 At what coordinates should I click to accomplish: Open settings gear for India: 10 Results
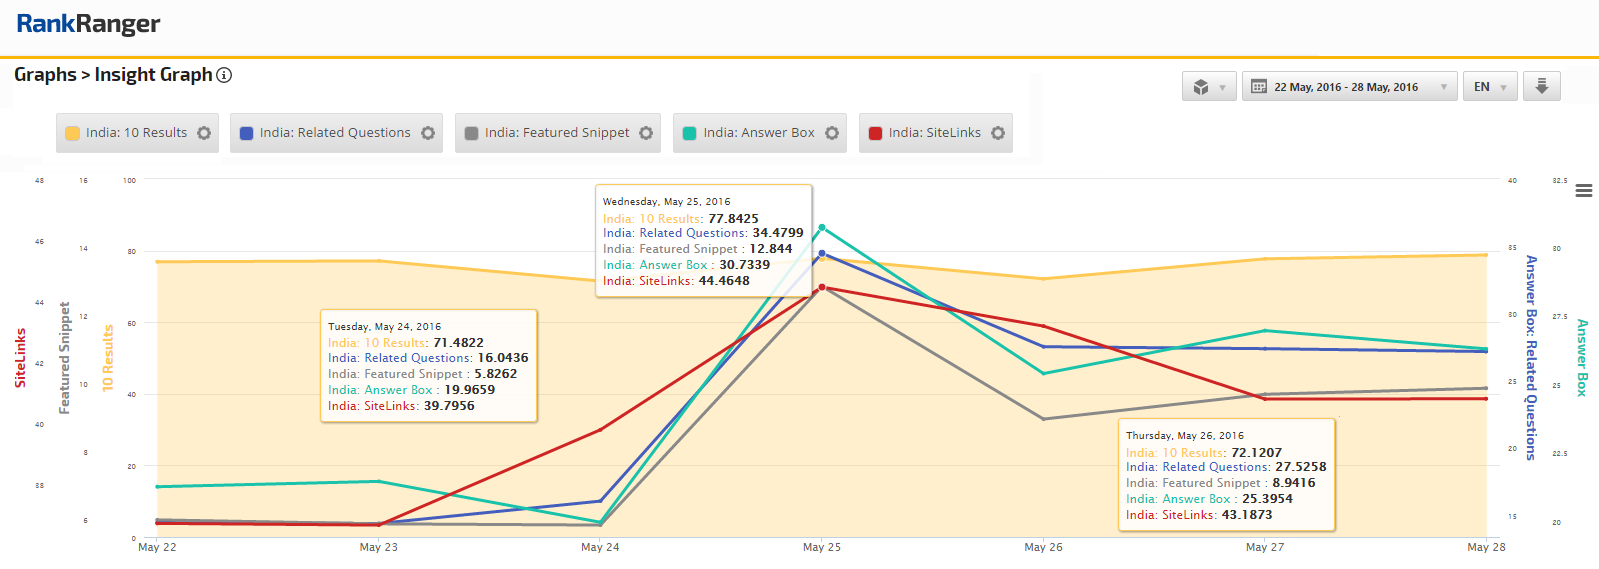pos(204,133)
